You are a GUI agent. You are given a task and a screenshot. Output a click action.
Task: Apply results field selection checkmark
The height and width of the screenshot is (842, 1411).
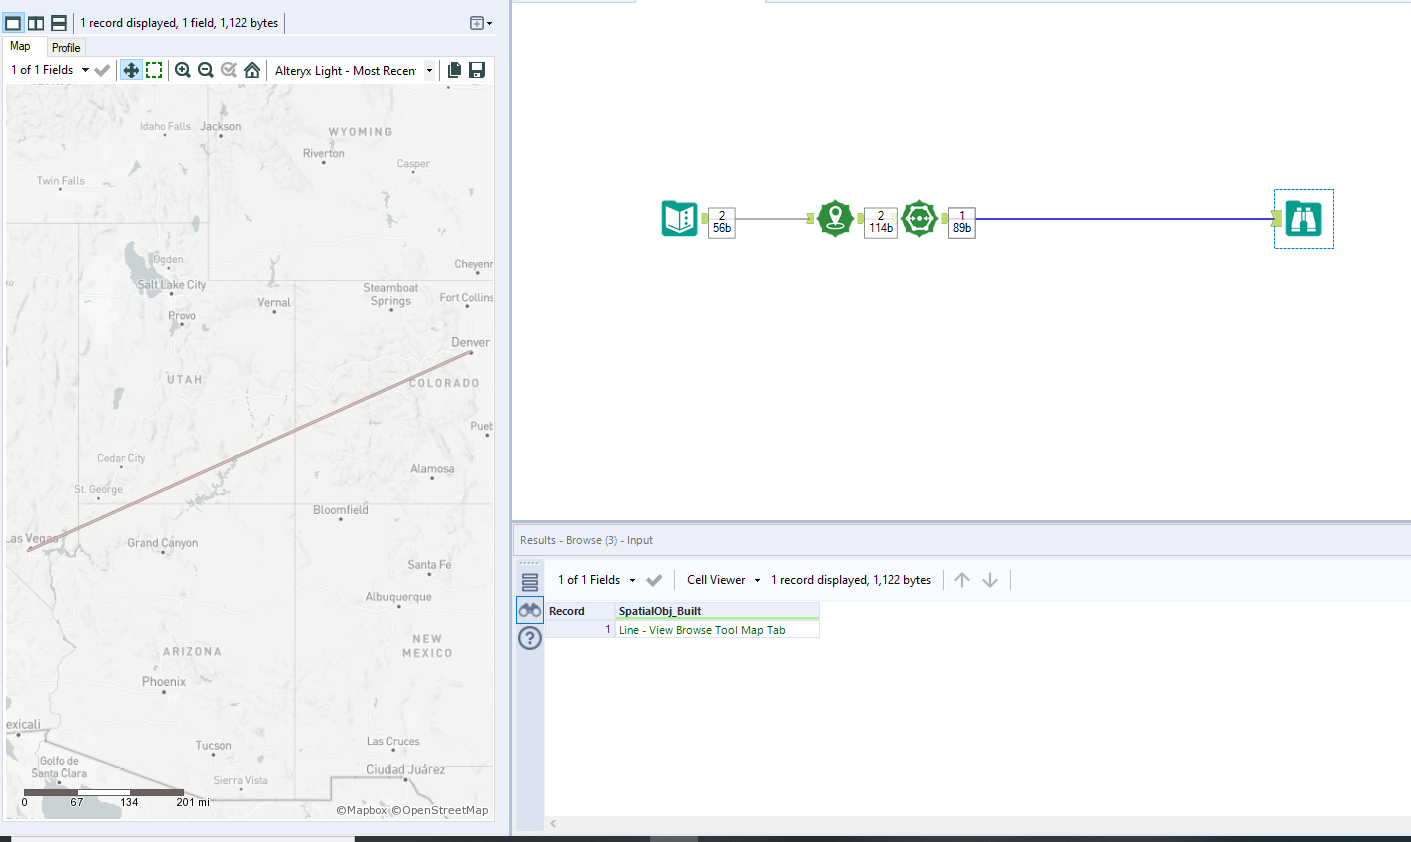coord(654,580)
